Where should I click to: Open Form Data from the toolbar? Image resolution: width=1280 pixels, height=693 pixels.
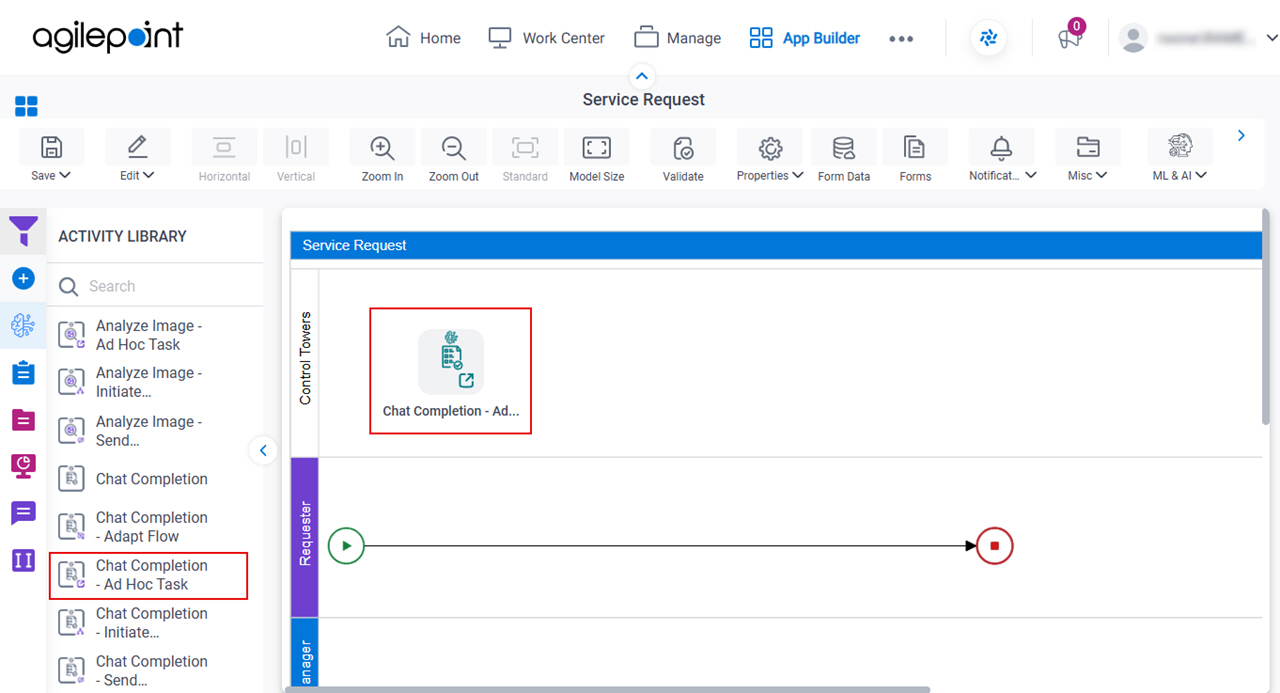(844, 157)
